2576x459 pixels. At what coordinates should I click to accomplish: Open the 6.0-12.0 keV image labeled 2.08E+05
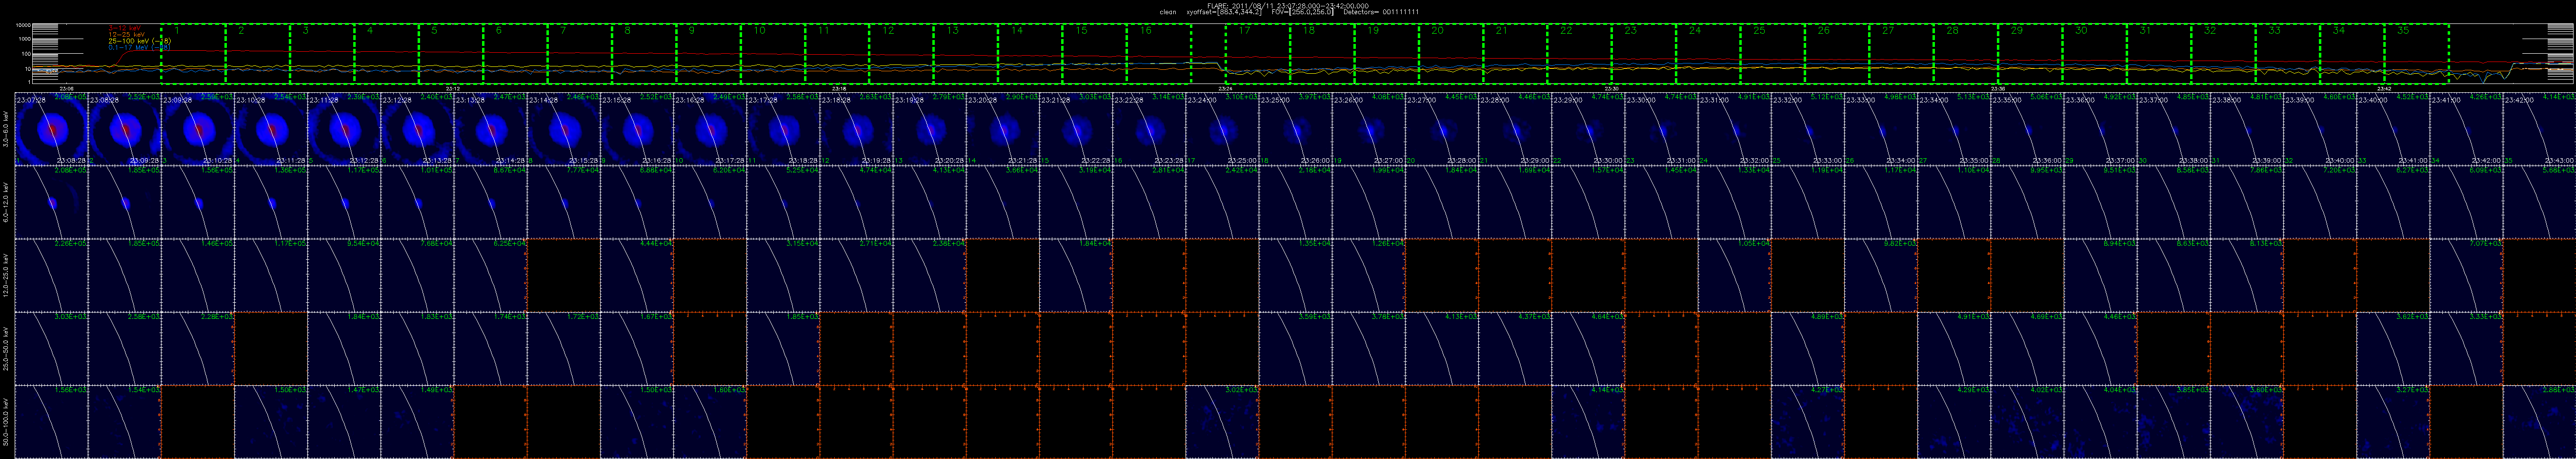(51, 202)
